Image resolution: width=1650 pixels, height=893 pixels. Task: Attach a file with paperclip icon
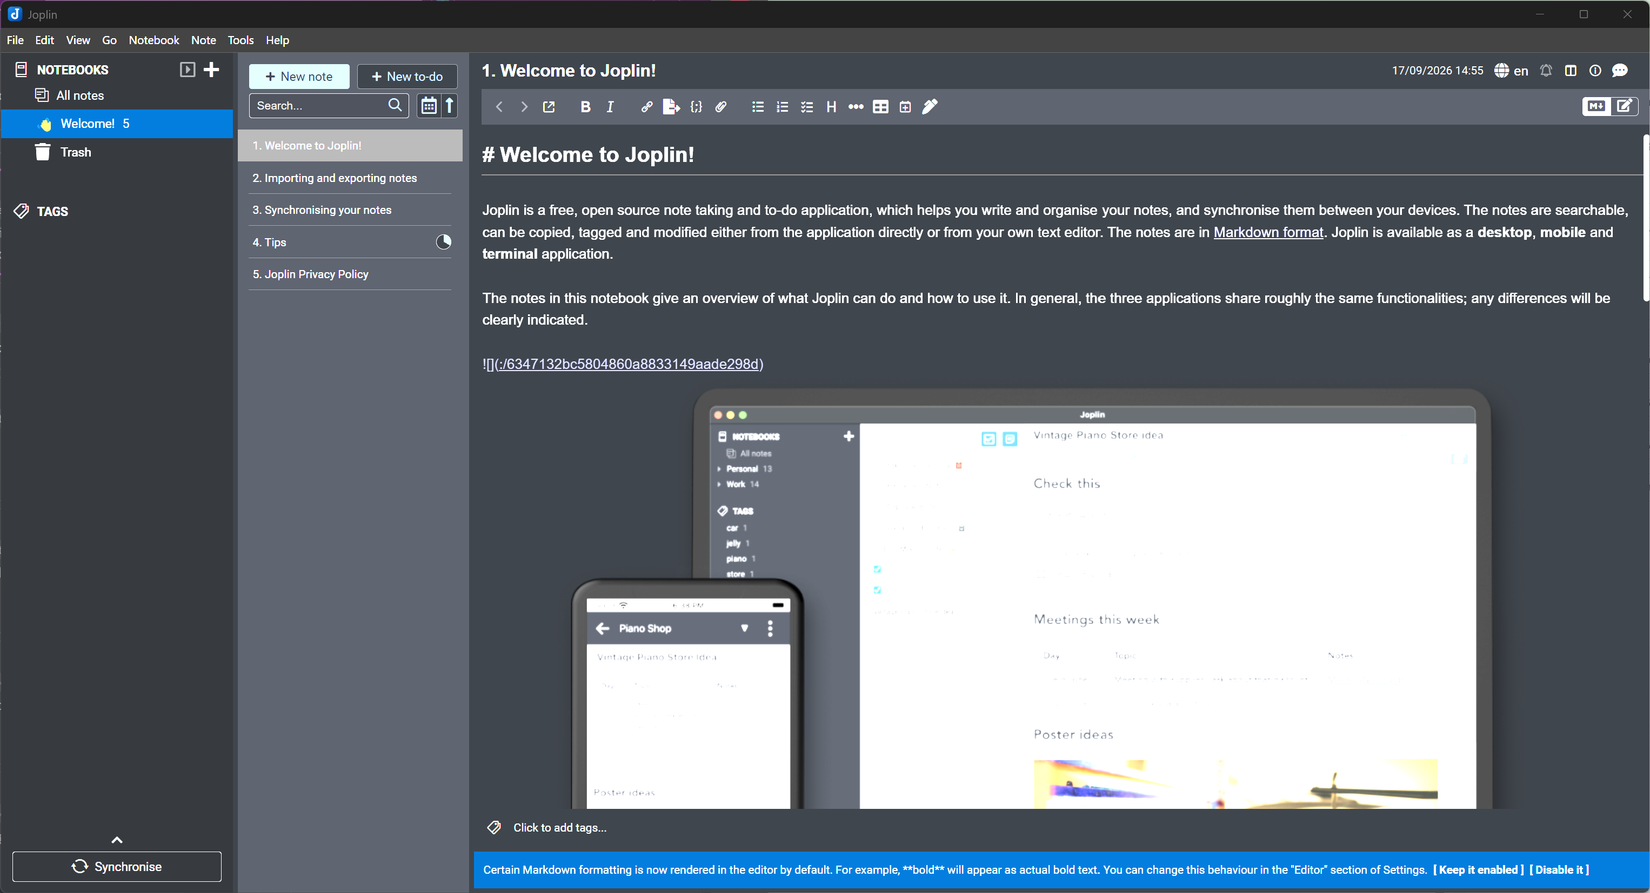721,107
